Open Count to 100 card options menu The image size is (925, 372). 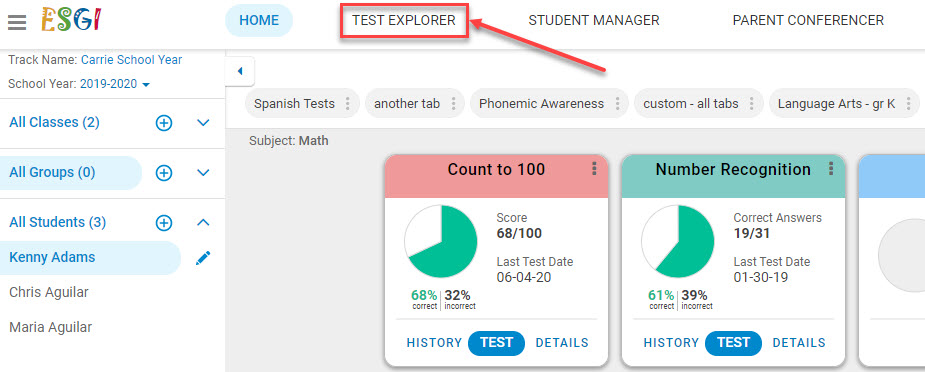pyautogui.click(x=594, y=169)
